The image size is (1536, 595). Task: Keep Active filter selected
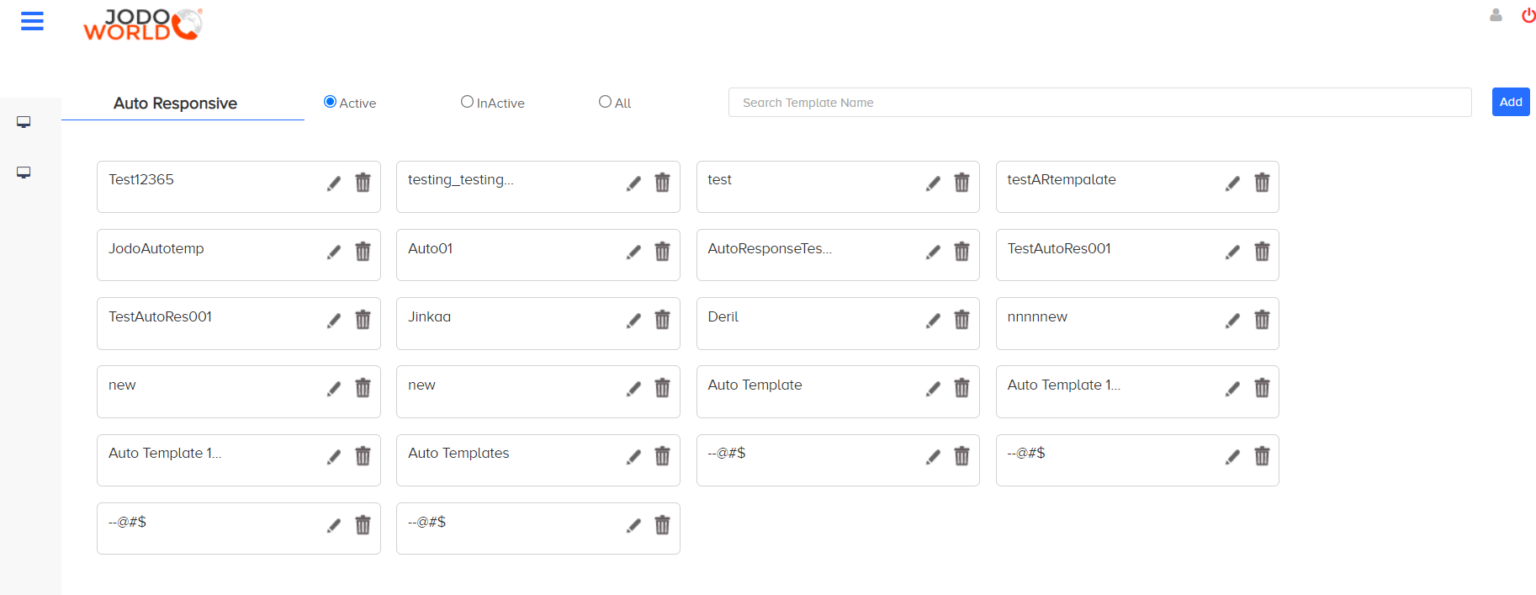(x=329, y=100)
